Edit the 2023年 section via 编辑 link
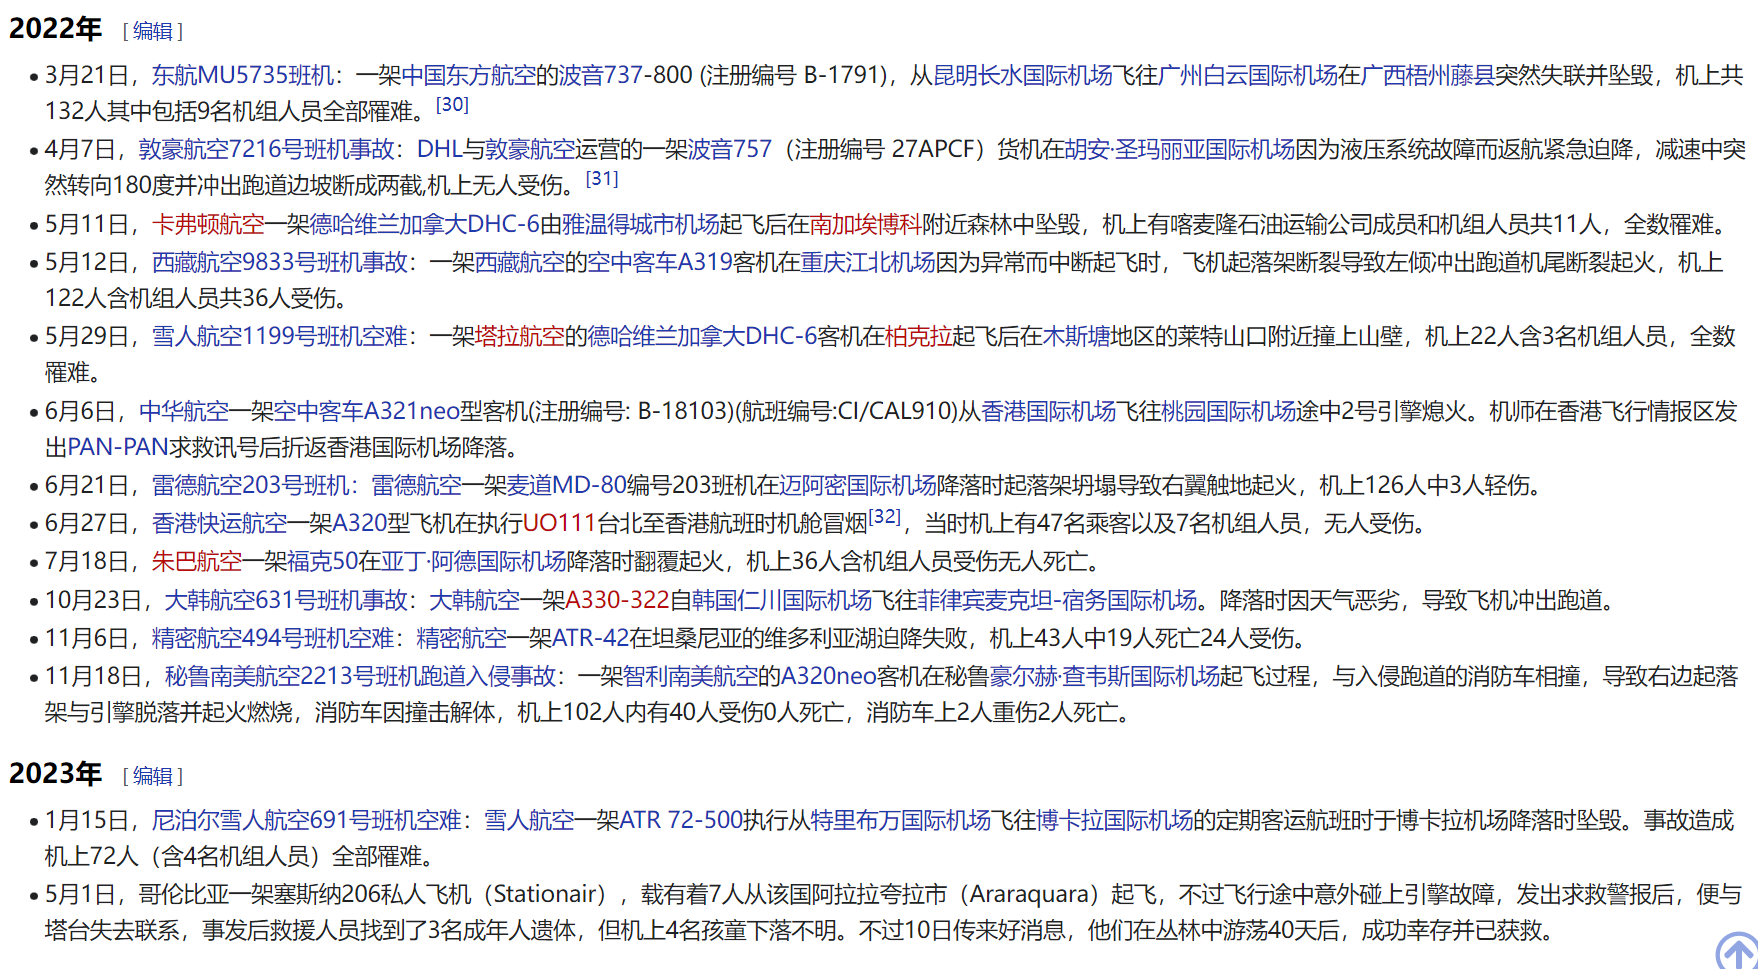 (x=153, y=776)
